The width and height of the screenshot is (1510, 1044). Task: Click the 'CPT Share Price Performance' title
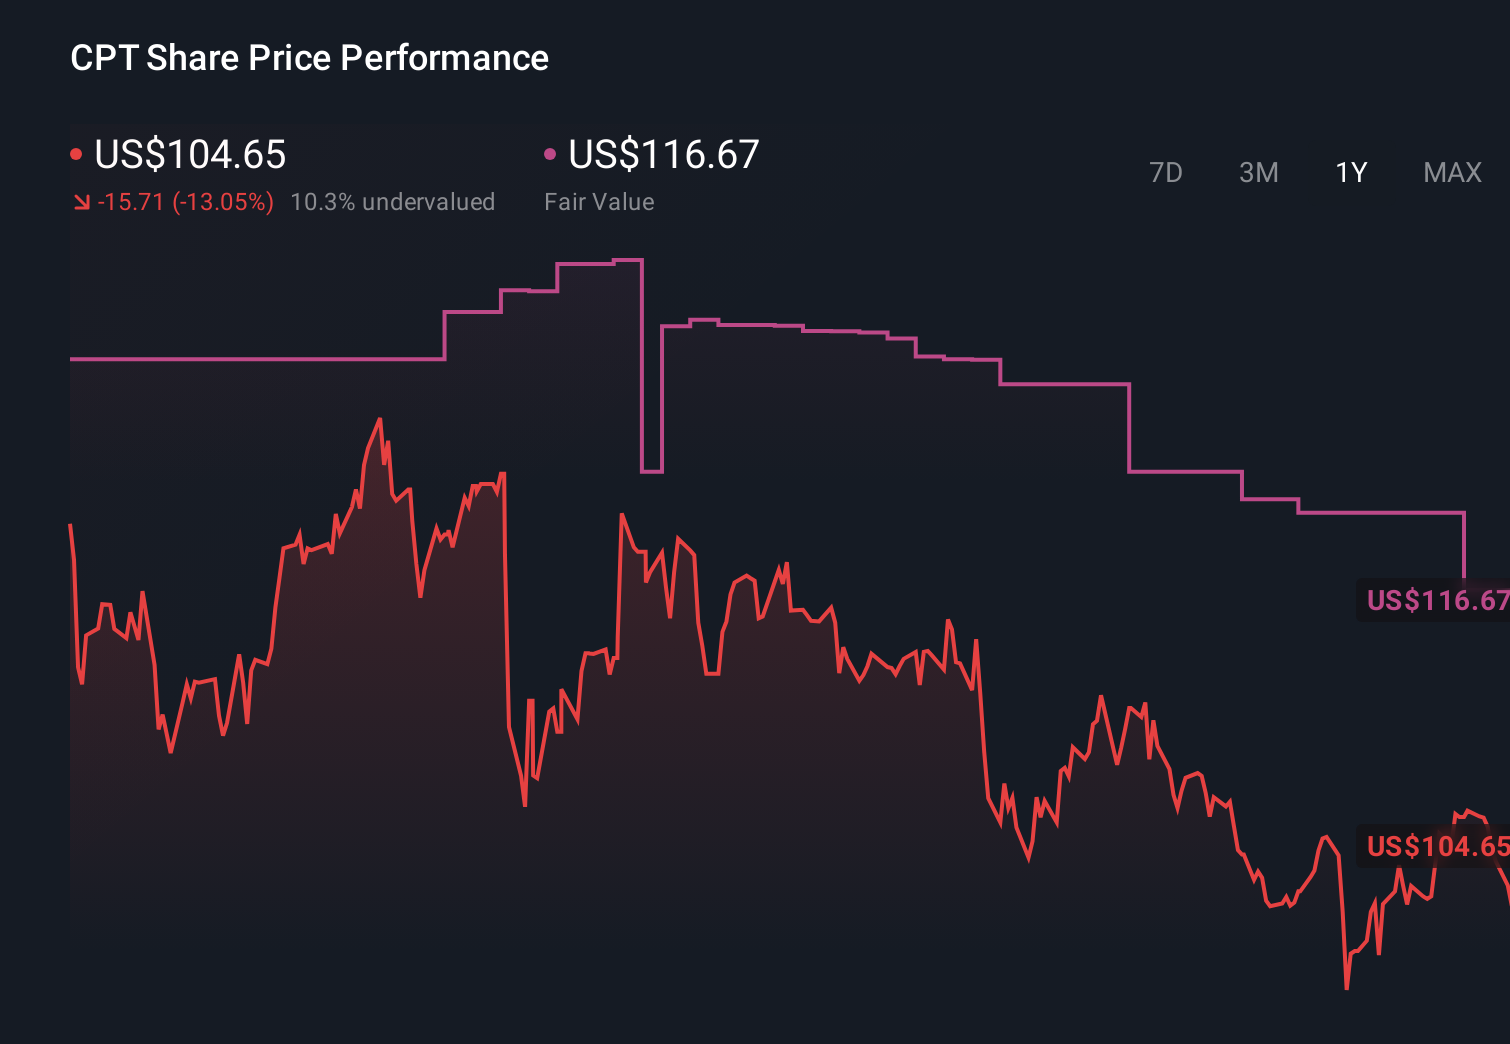pyautogui.click(x=308, y=58)
